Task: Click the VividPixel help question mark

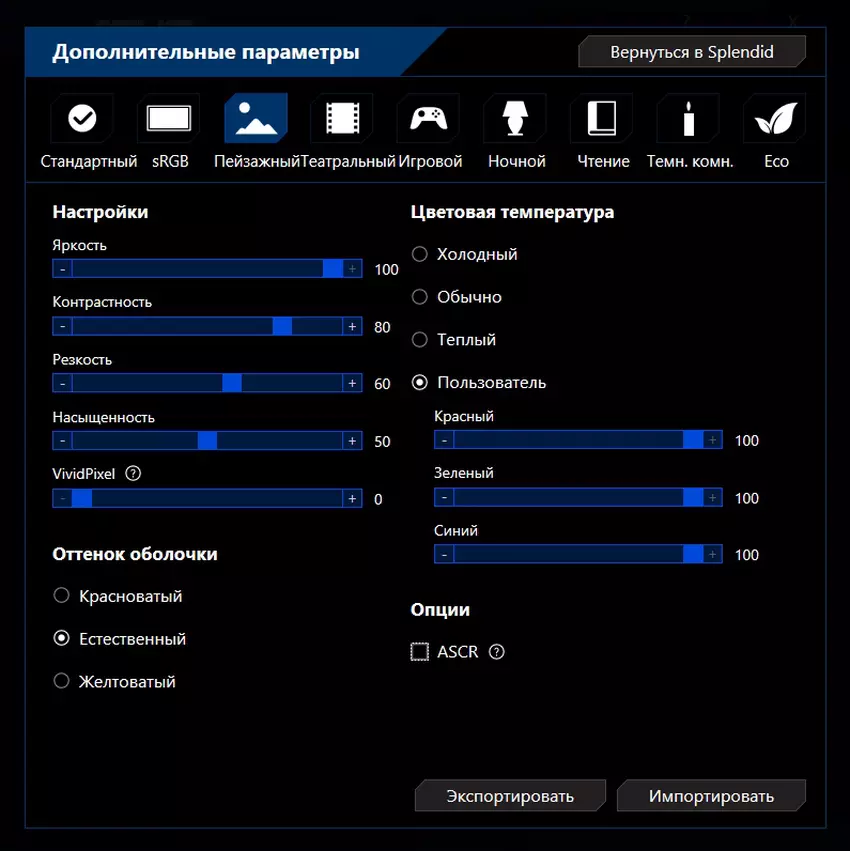Action: pos(134,474)
